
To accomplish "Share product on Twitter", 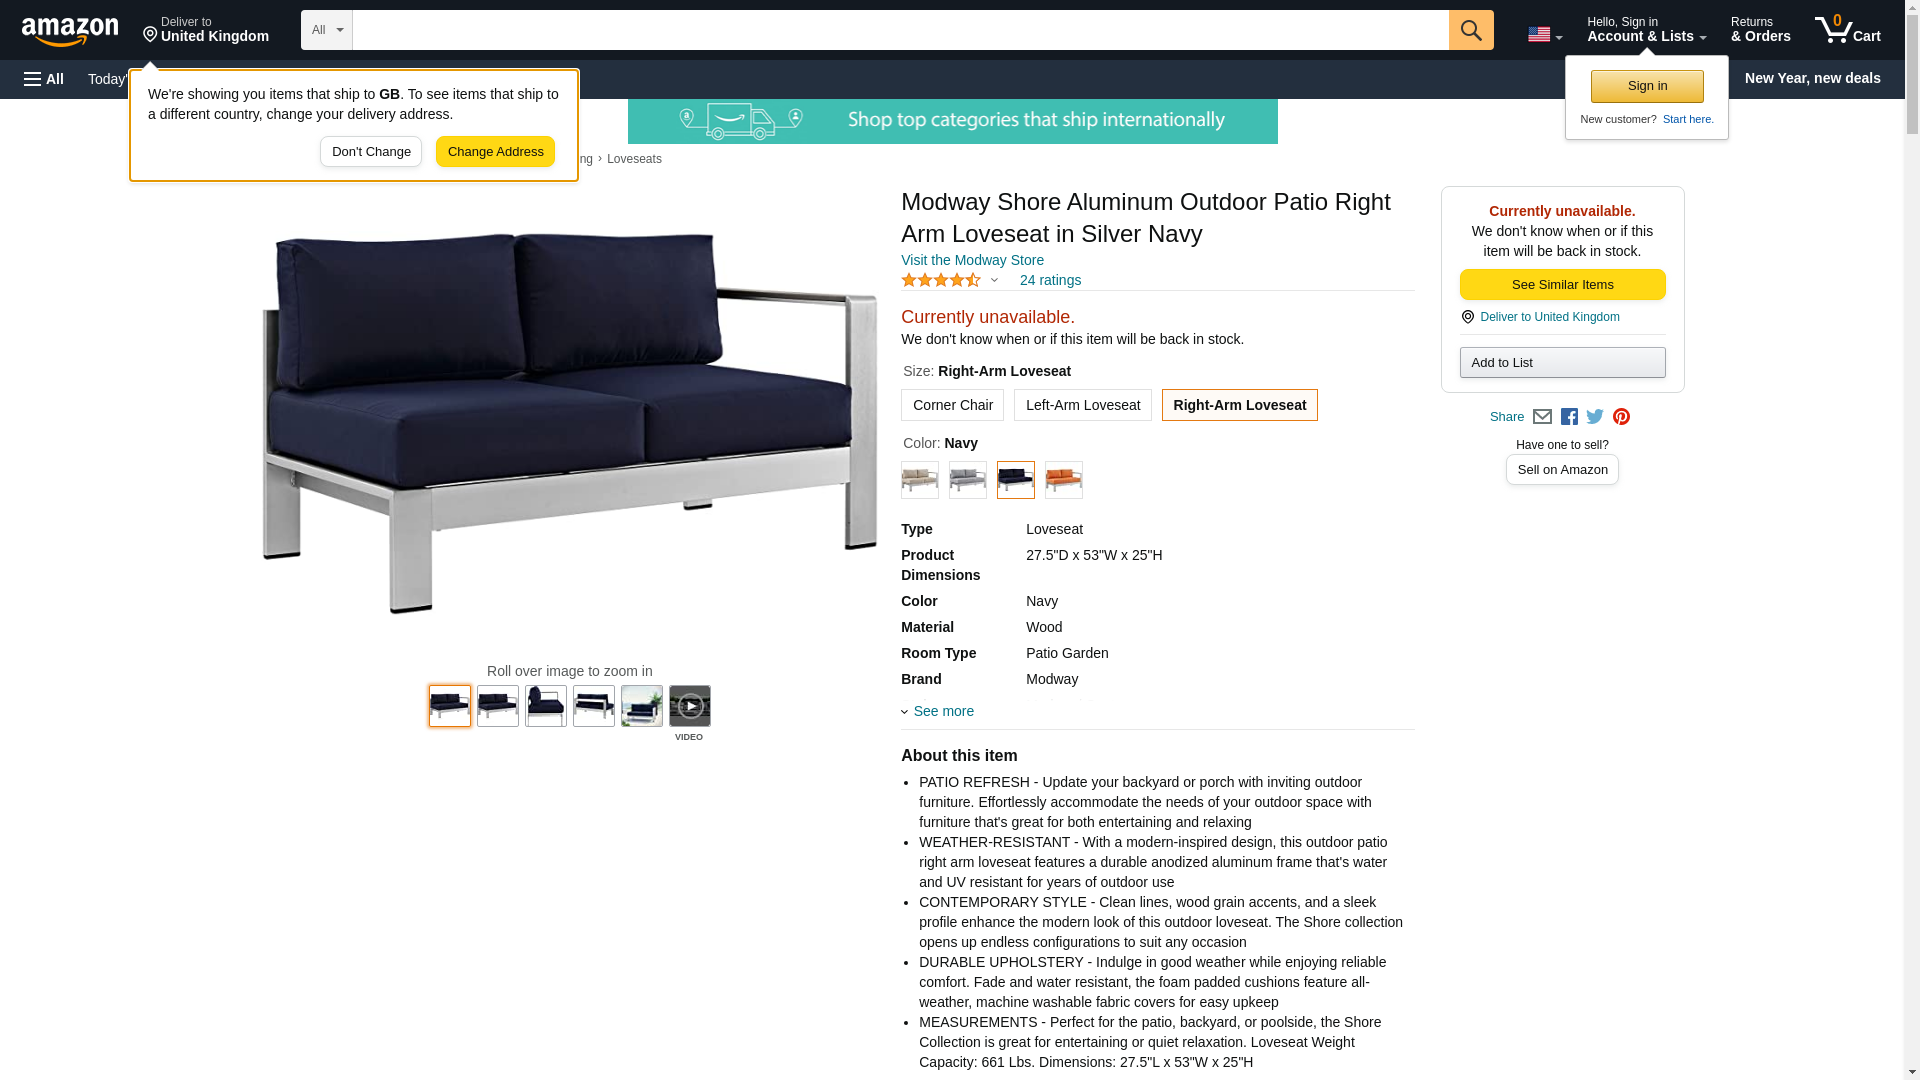I will pyautogui.click(x=1595, y=417).
